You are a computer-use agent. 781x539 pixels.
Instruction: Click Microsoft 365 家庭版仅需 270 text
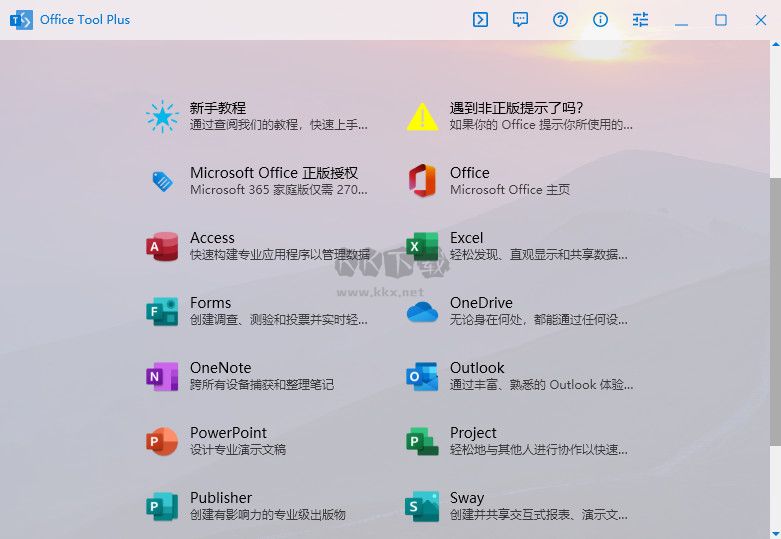279,190
